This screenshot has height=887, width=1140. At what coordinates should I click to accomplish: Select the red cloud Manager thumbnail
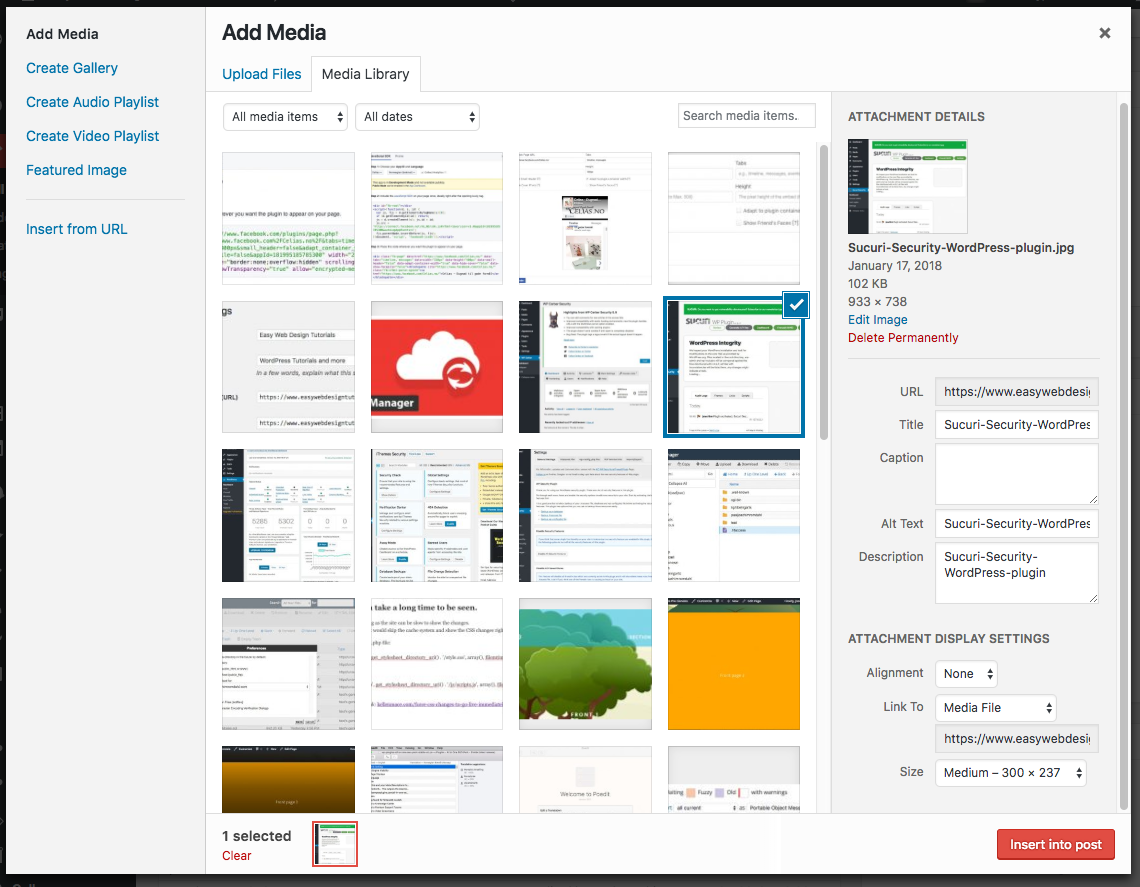coord(437,367)
